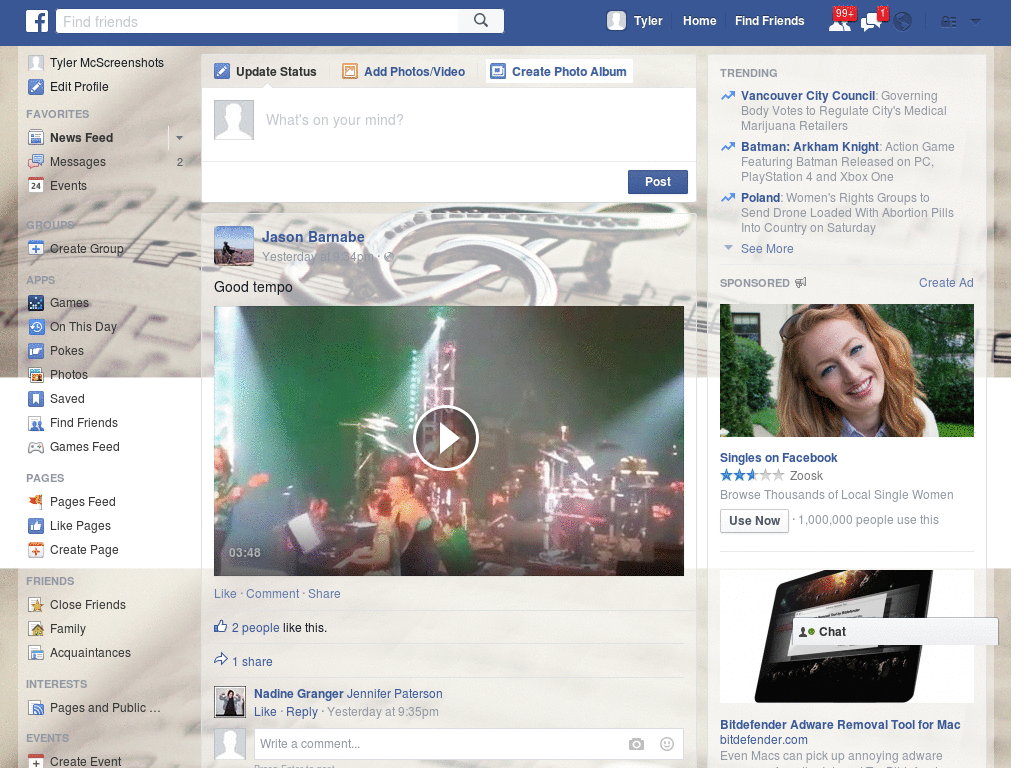Viewport: 1024px width, 768px height.
Task: Open Jason Barnabe's profile name link
Action: (x=313, y=237)
